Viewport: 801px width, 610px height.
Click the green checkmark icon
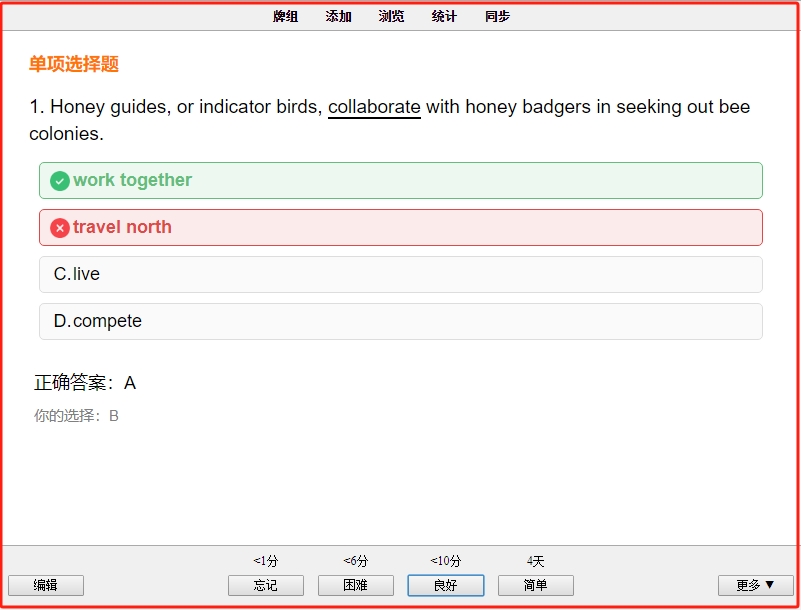tap(60, 181)
